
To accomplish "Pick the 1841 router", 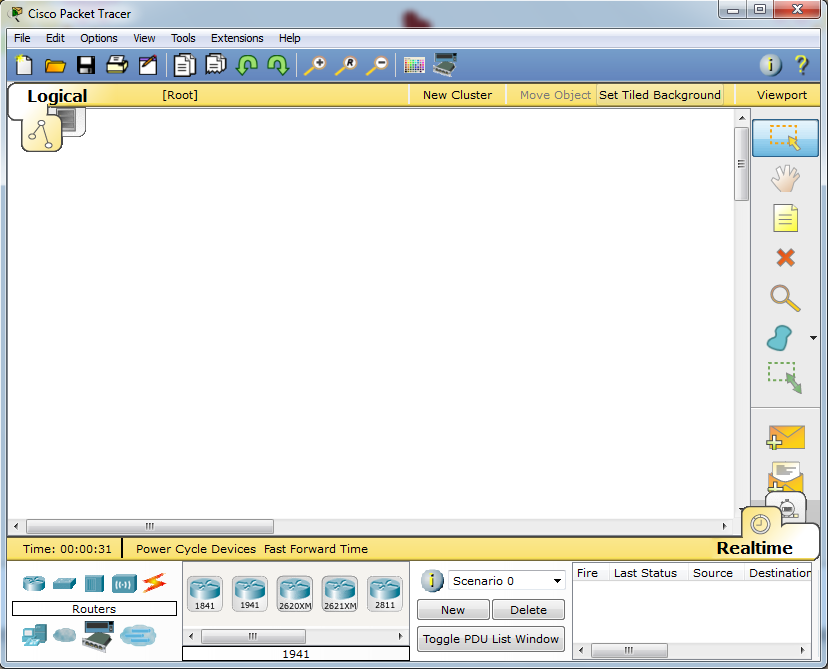I will [x=204, y=594].
